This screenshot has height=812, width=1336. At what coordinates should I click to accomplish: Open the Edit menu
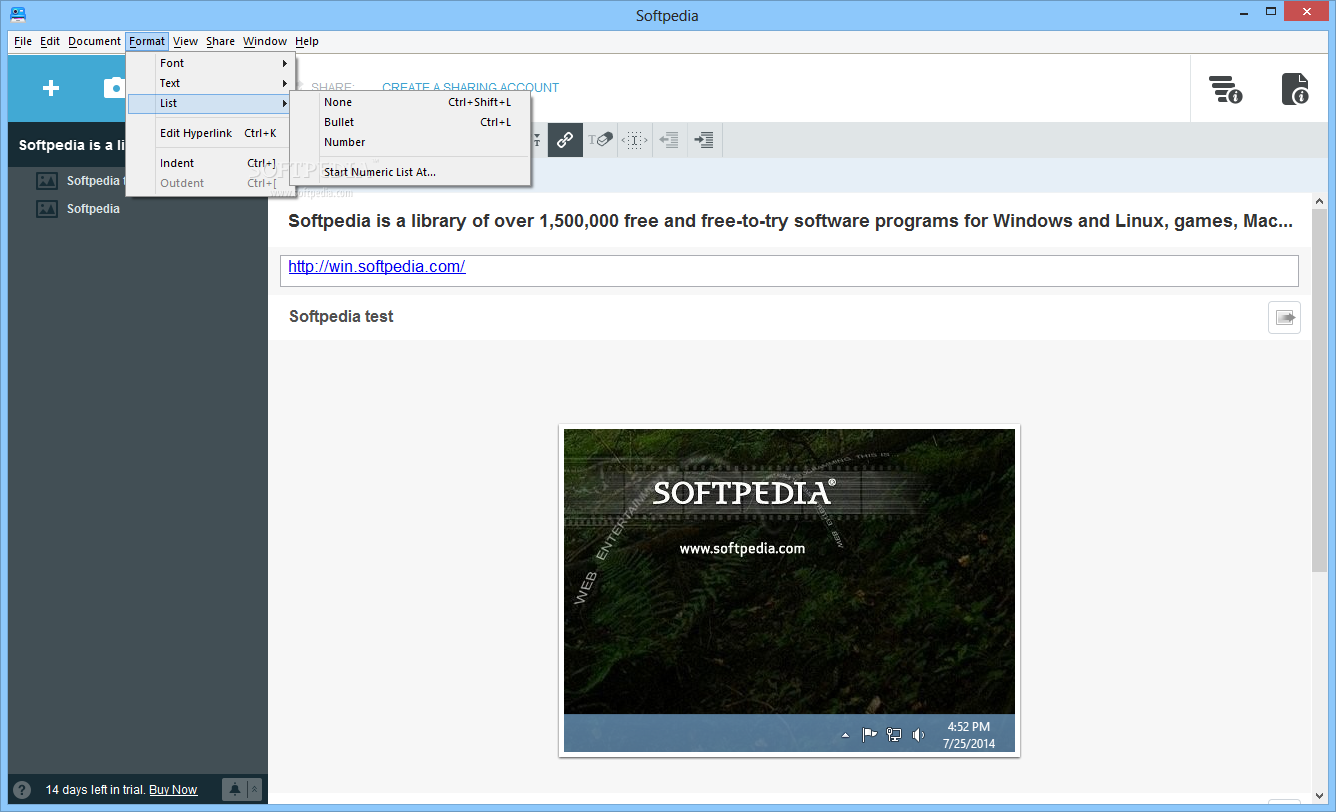coord(50,41)
